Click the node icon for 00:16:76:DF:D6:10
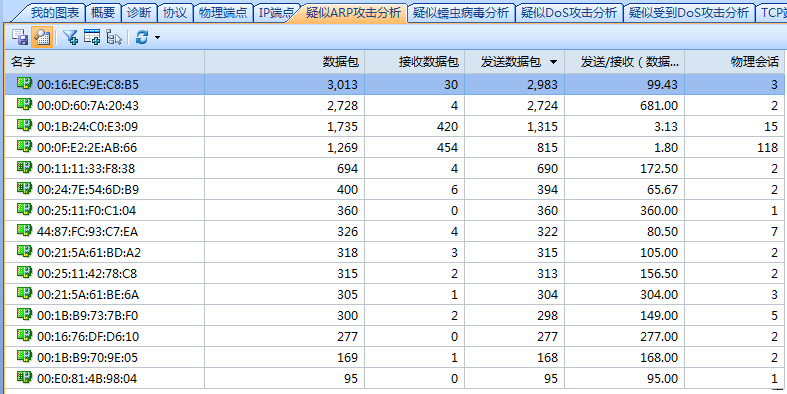Viewport: 787px width, 394px height. (x=25, y=336)
